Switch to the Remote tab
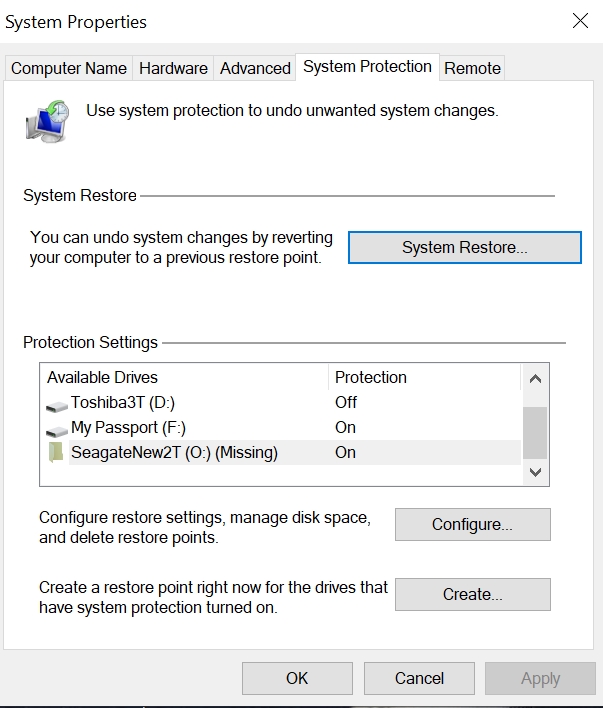This screenshot has height=708, width=603. click(472, 68)
